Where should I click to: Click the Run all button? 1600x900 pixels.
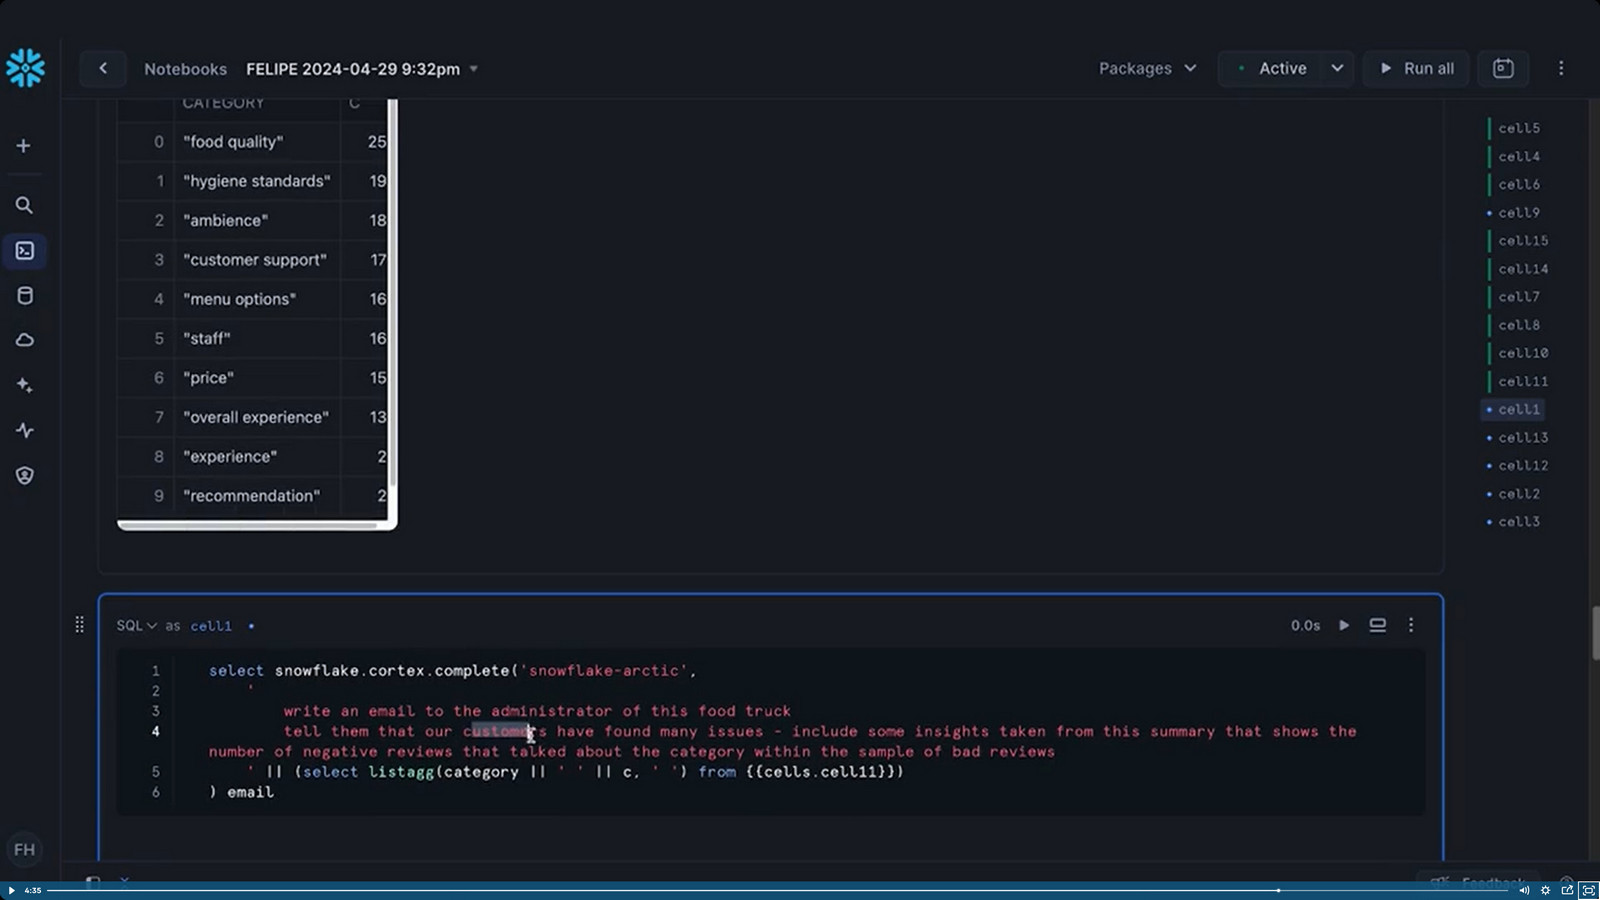pos(1417,68)
